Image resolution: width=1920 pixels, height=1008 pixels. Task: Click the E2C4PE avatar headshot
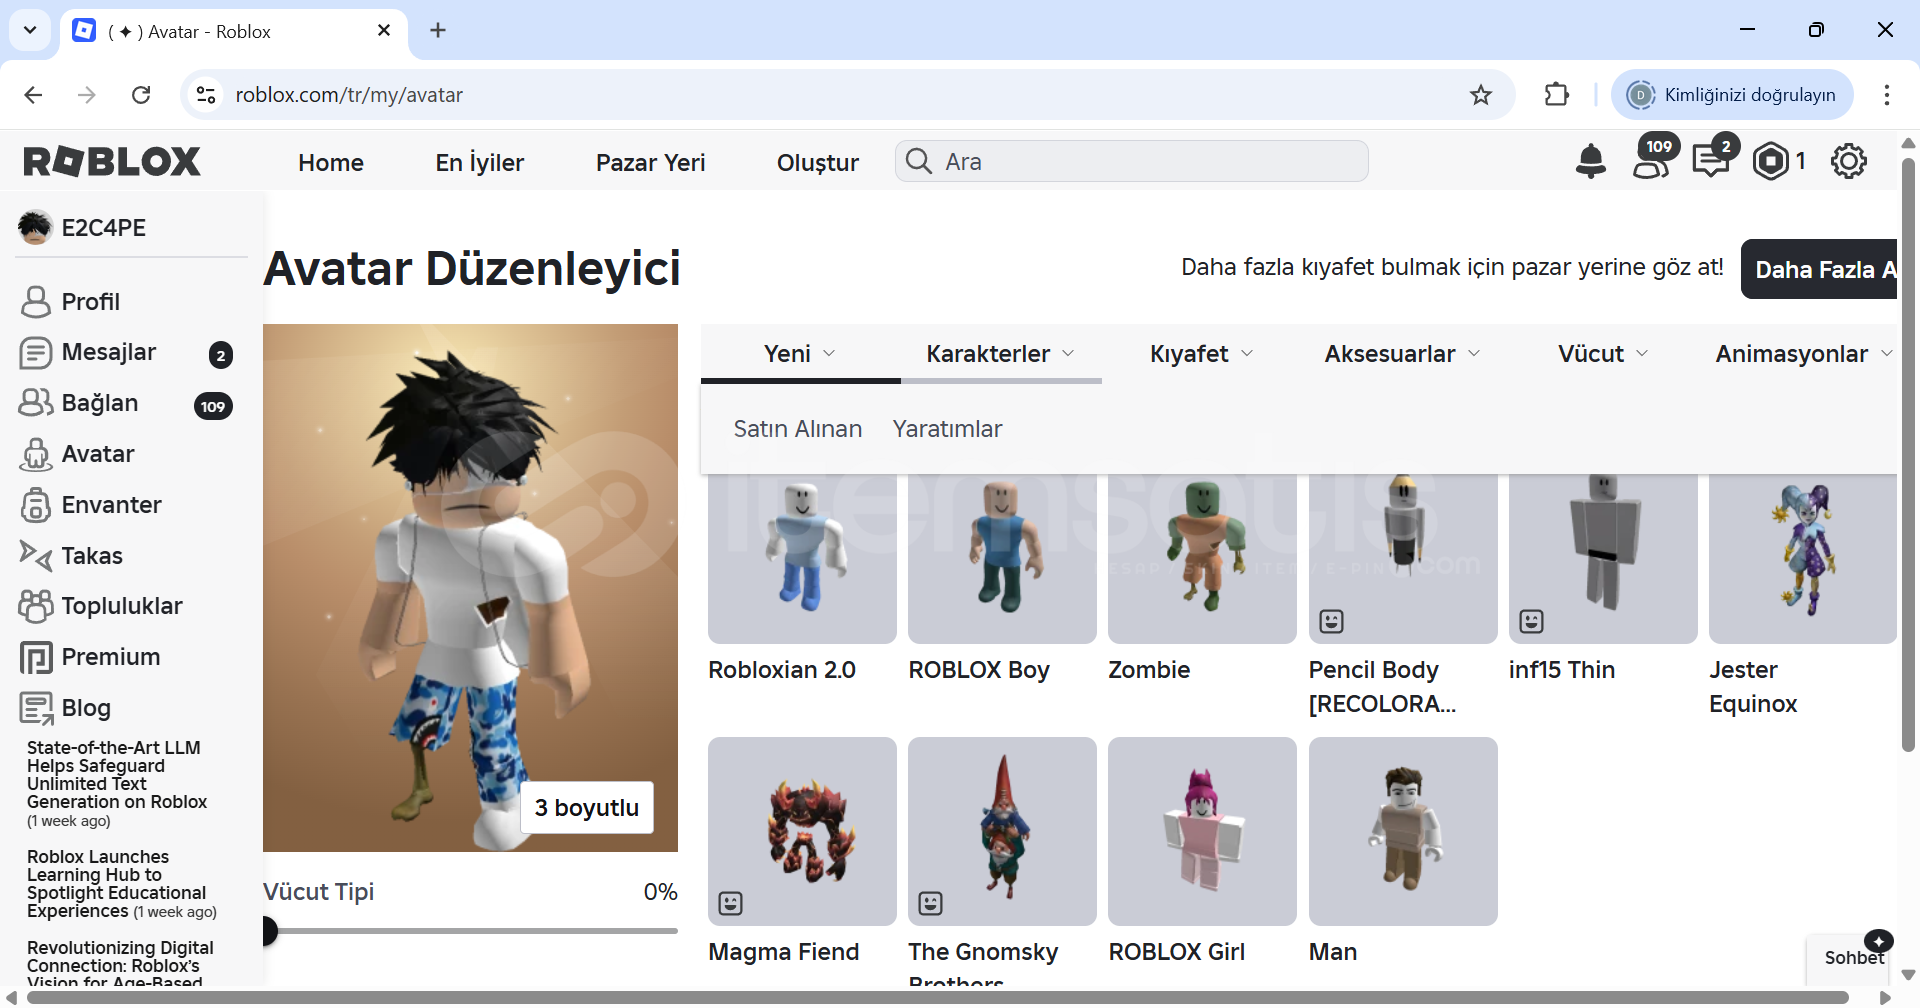(35, 227)
